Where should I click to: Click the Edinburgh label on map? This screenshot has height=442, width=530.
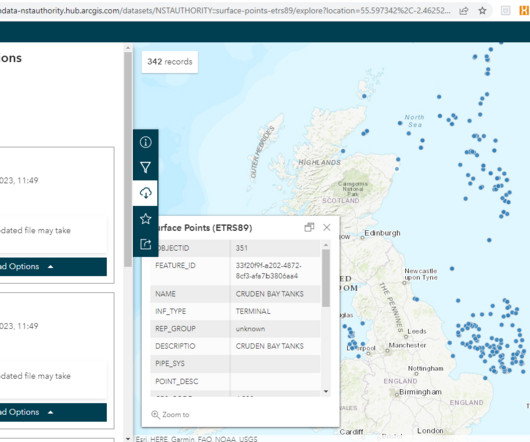pyautogui.click(x=382, y=233)
